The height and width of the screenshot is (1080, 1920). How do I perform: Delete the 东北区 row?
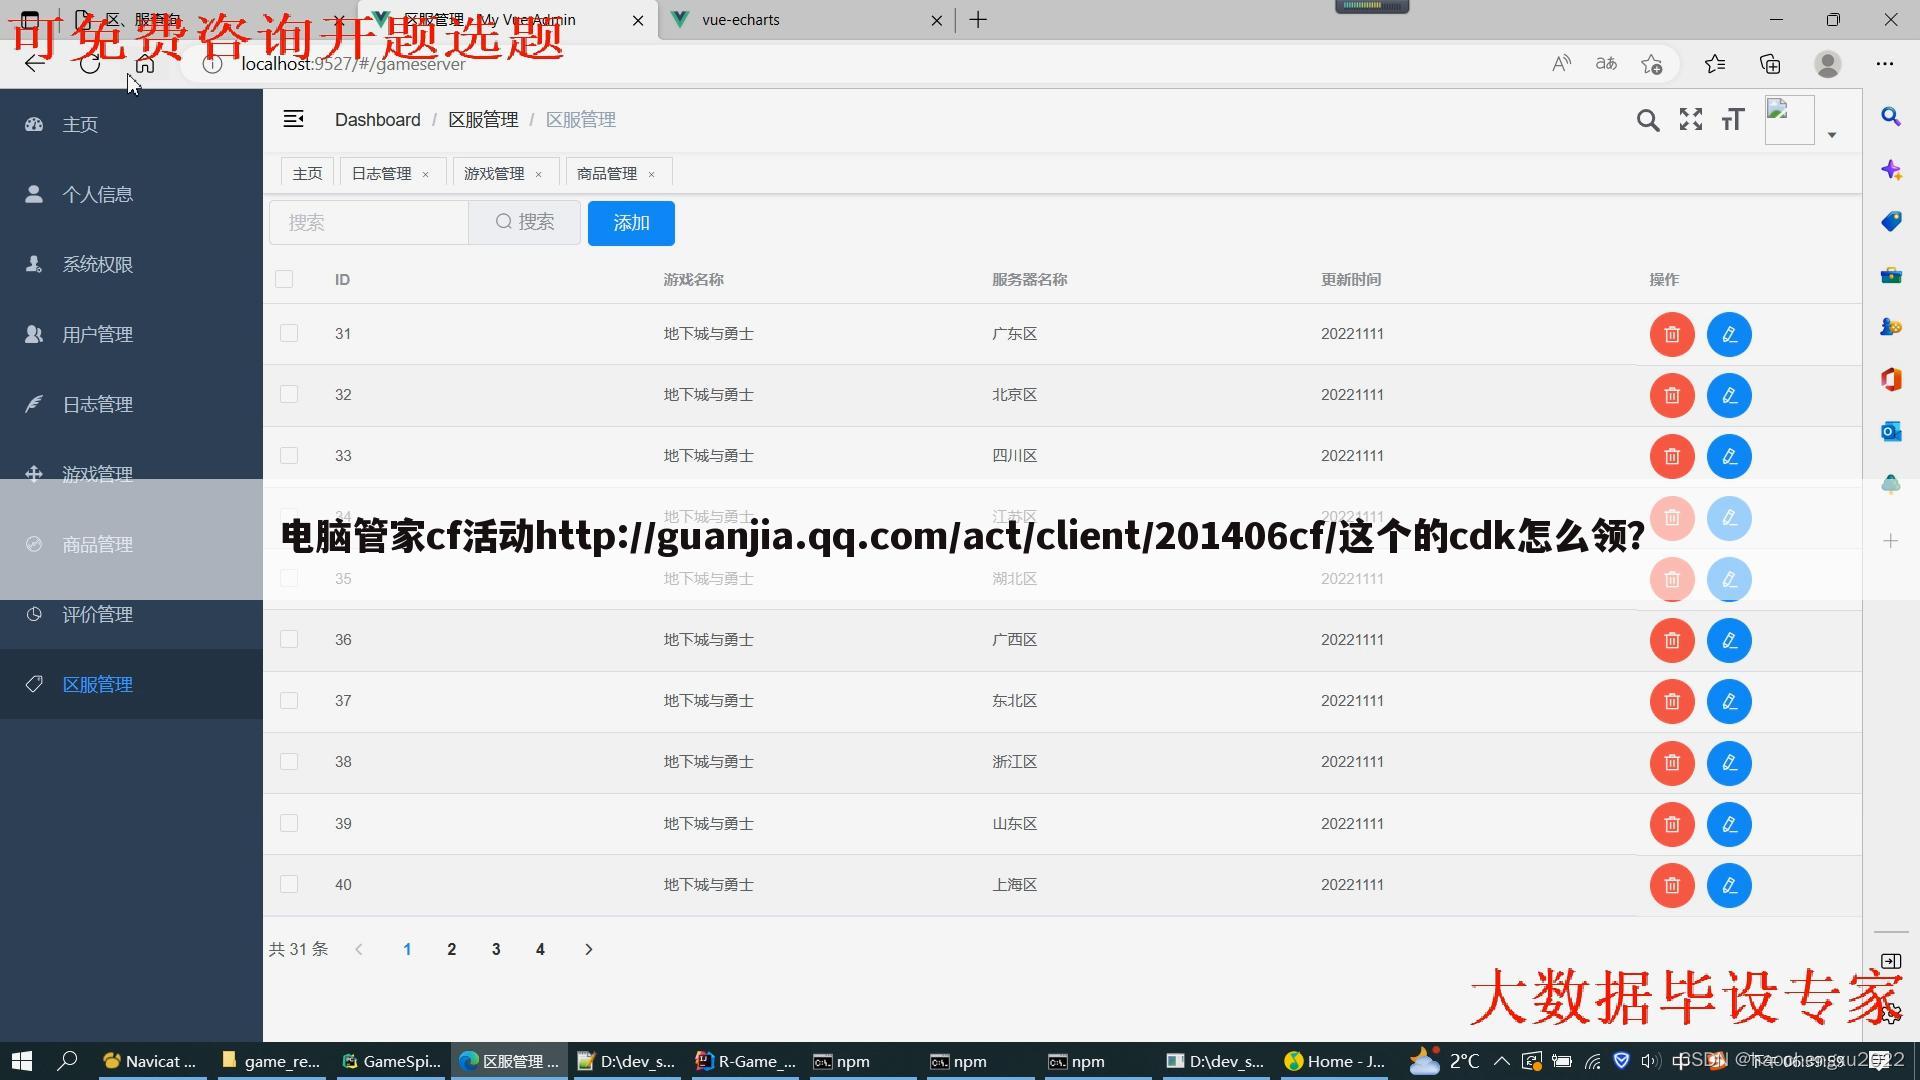click(1671, 702)
